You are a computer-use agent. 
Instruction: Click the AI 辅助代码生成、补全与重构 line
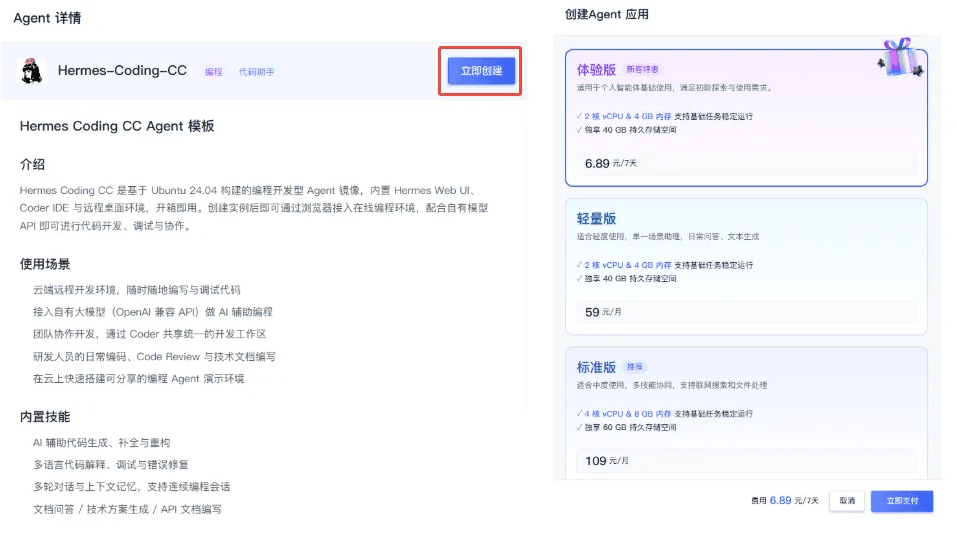point(101,443)
